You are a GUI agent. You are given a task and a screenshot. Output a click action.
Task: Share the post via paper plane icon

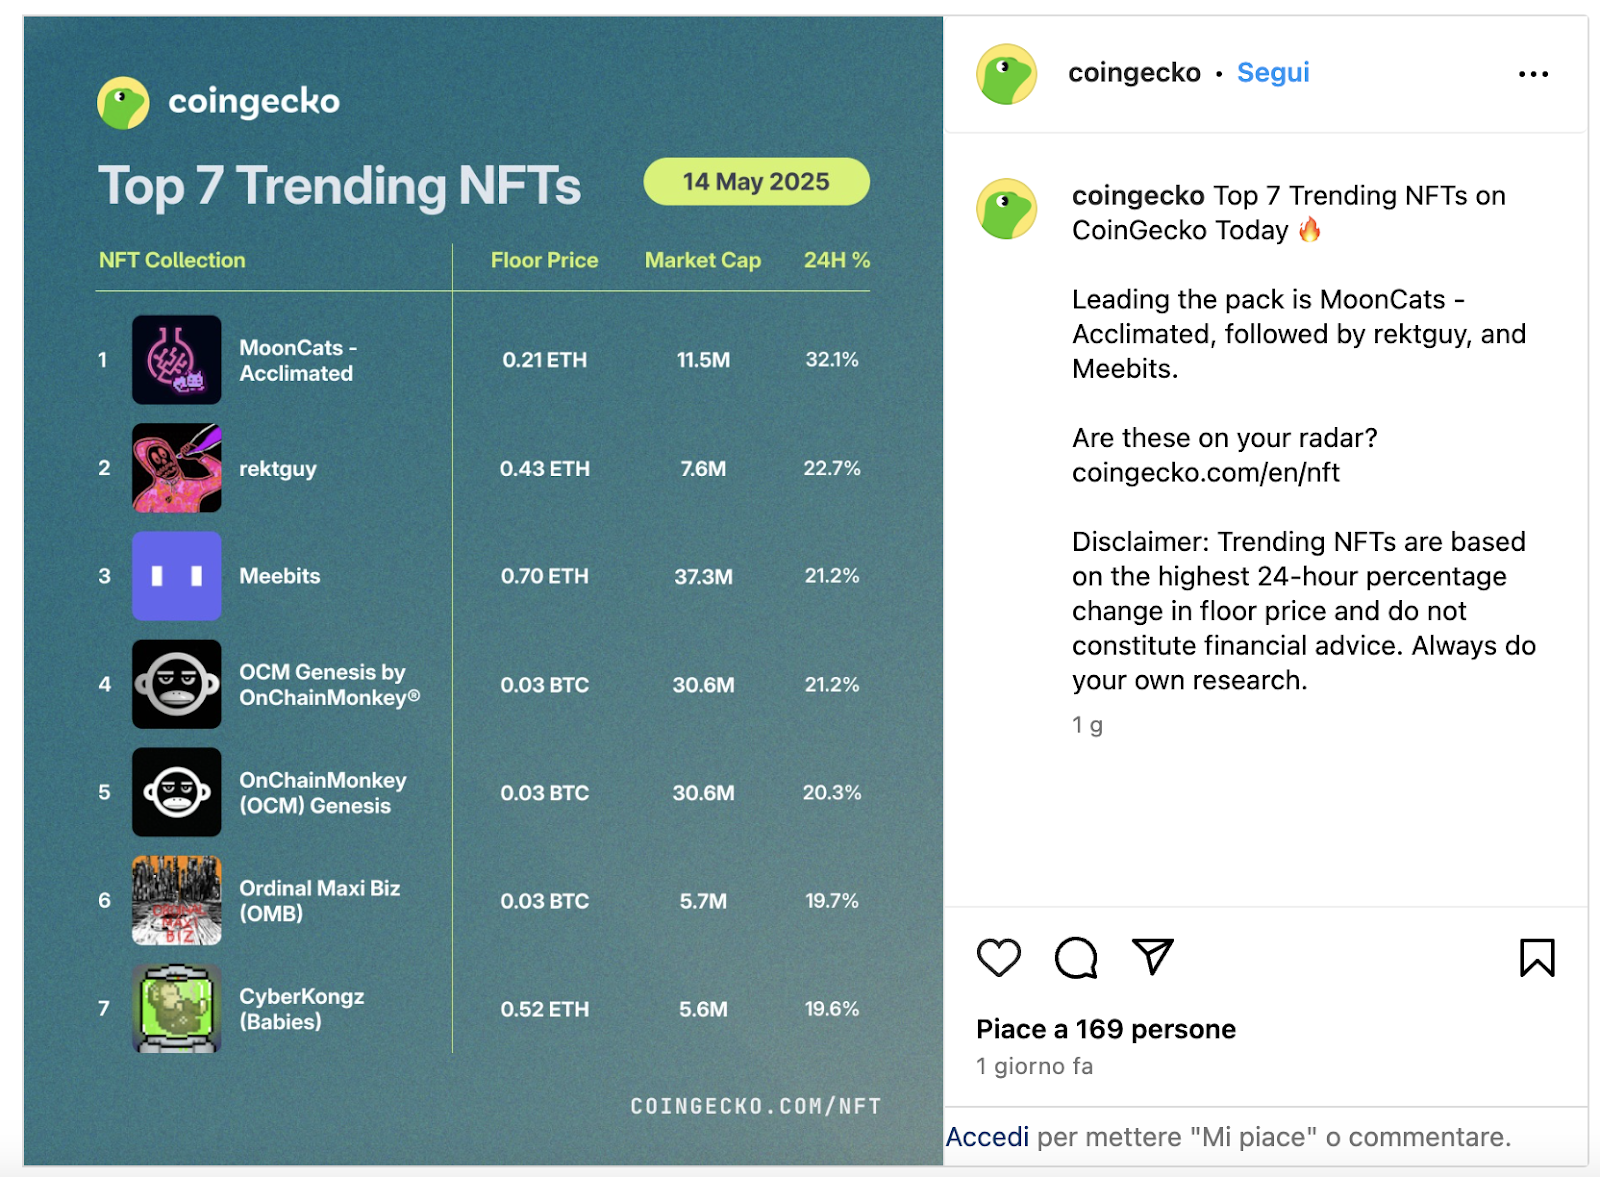pos(1152,957)
